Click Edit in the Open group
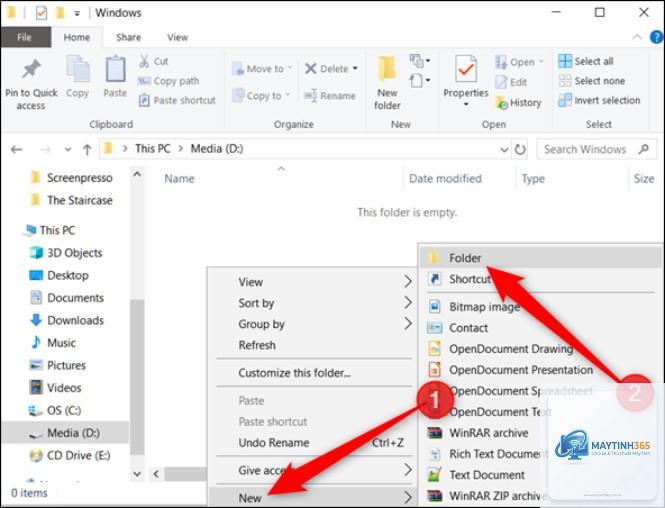The width and height of the screenshot is (665, 508). [x=511, y=82]
